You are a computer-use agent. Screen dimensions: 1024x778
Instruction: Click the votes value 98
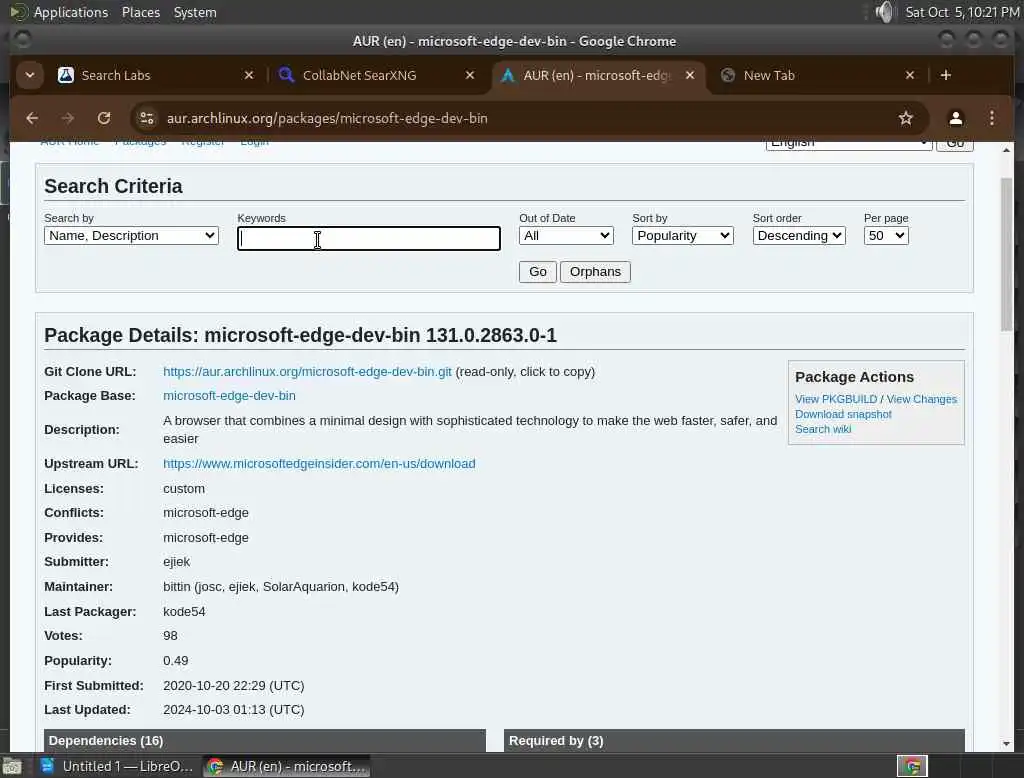point(170,636)
